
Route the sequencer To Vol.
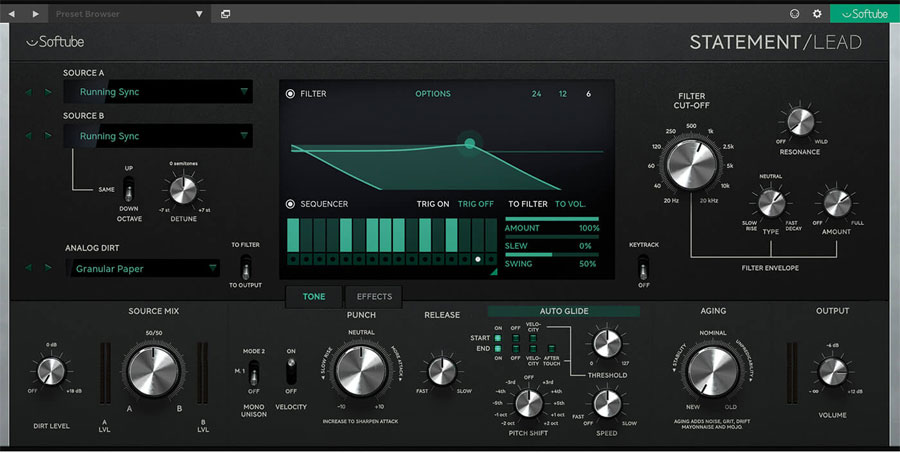[x=571, y=204]
